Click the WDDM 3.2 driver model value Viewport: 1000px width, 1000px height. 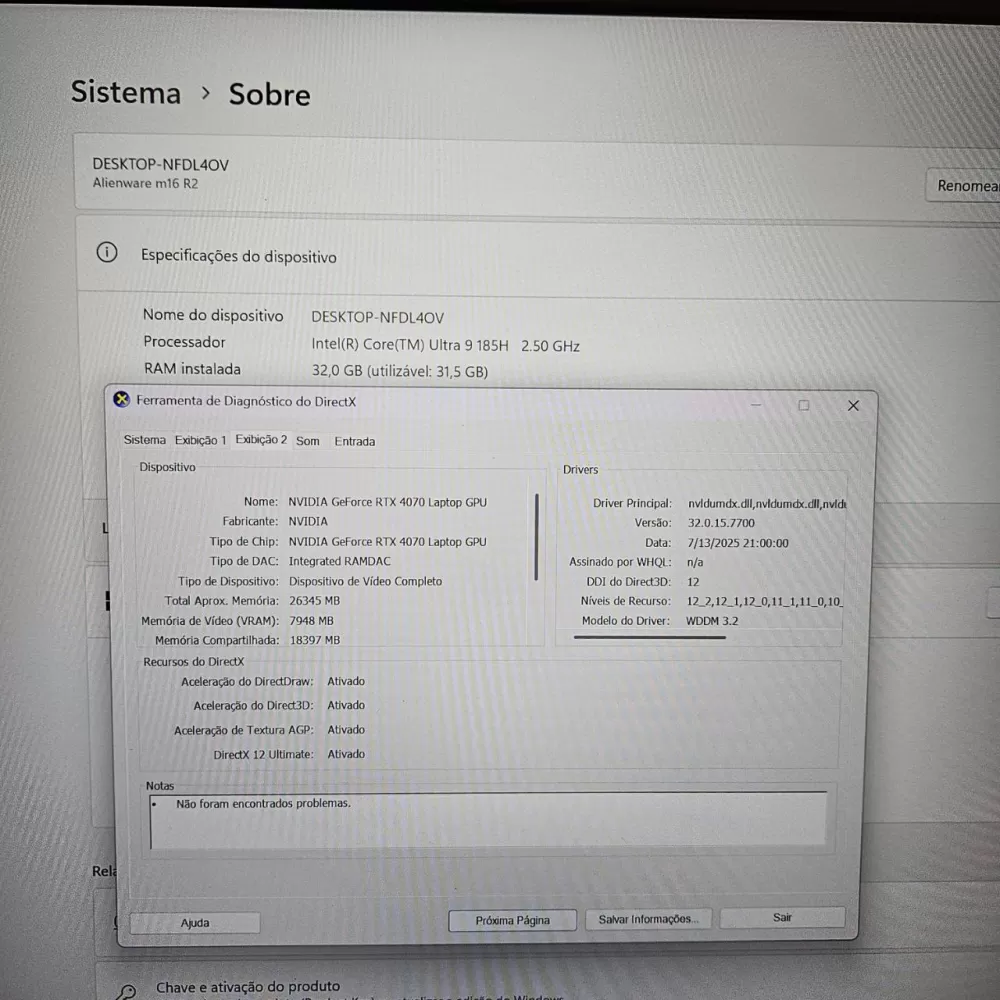[712, 621]
